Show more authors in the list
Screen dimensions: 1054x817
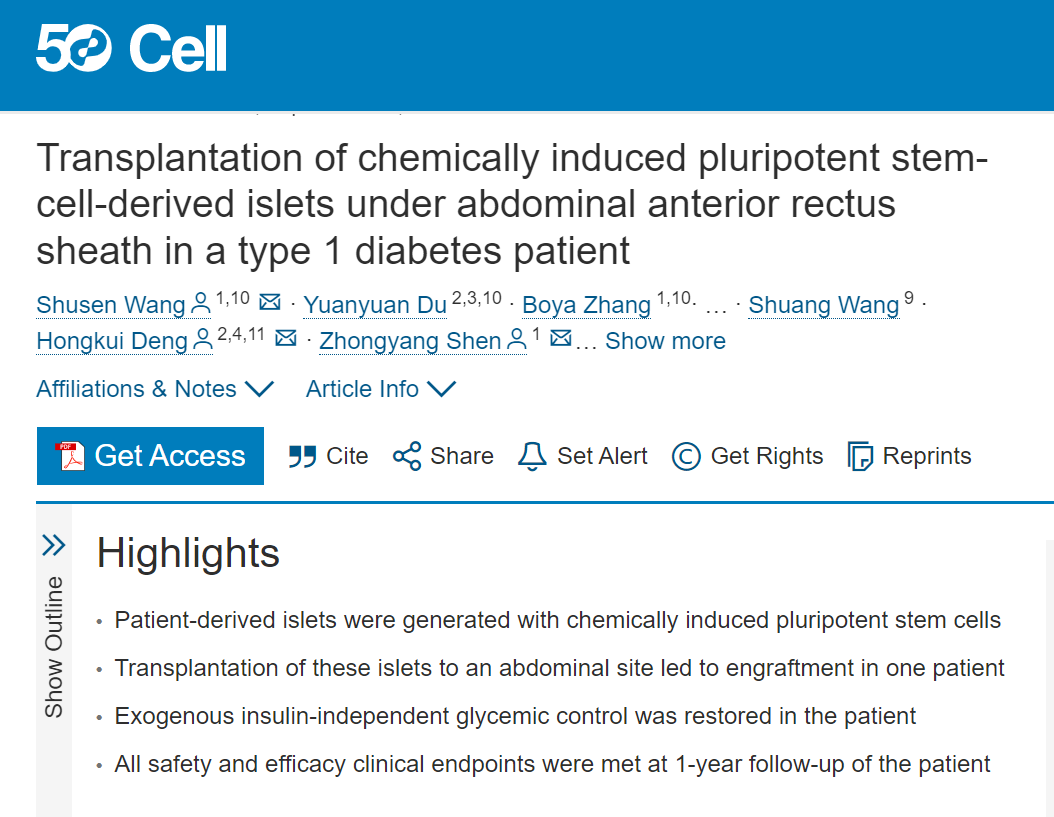coord(665,341)
